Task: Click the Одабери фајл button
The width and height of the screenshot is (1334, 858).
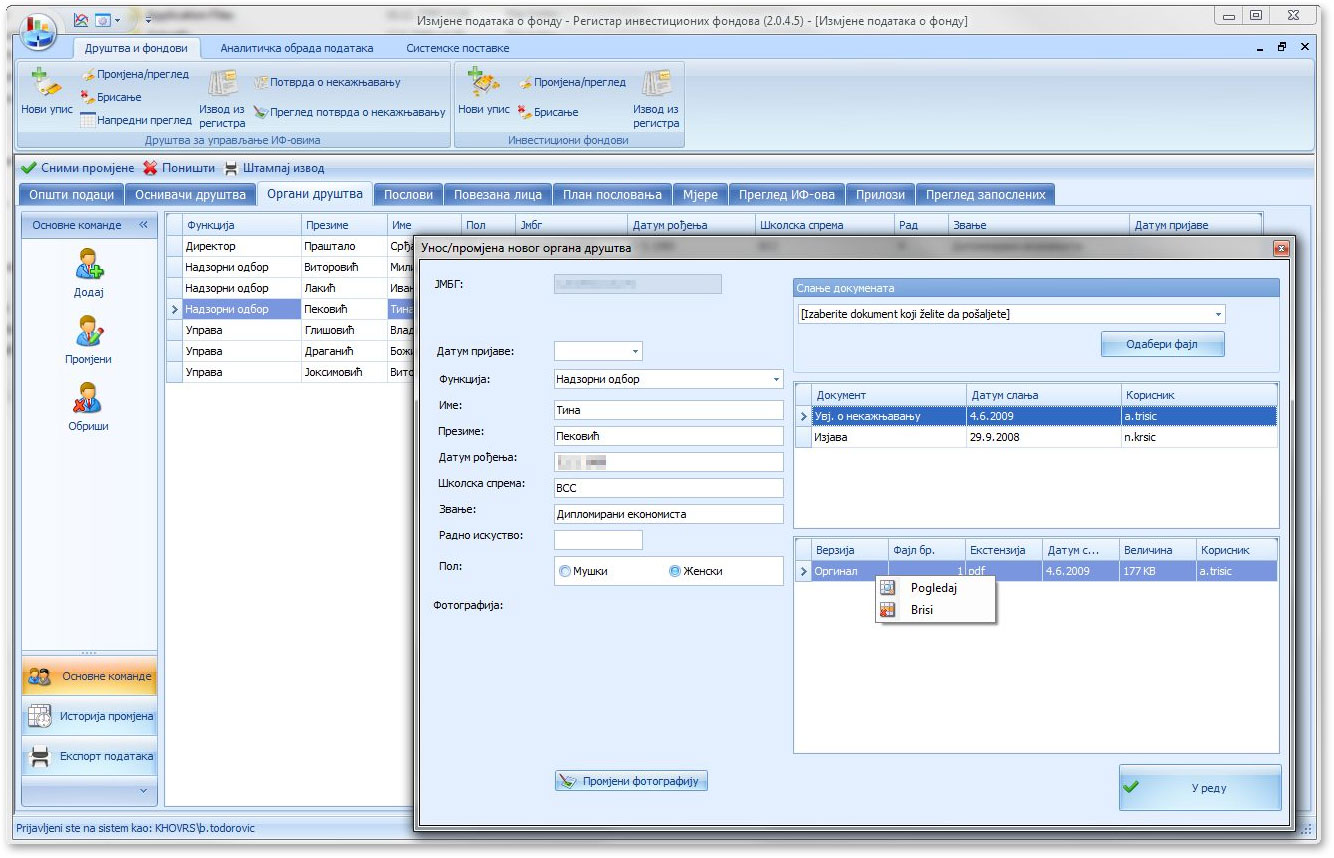Action: pos(1162,345)
